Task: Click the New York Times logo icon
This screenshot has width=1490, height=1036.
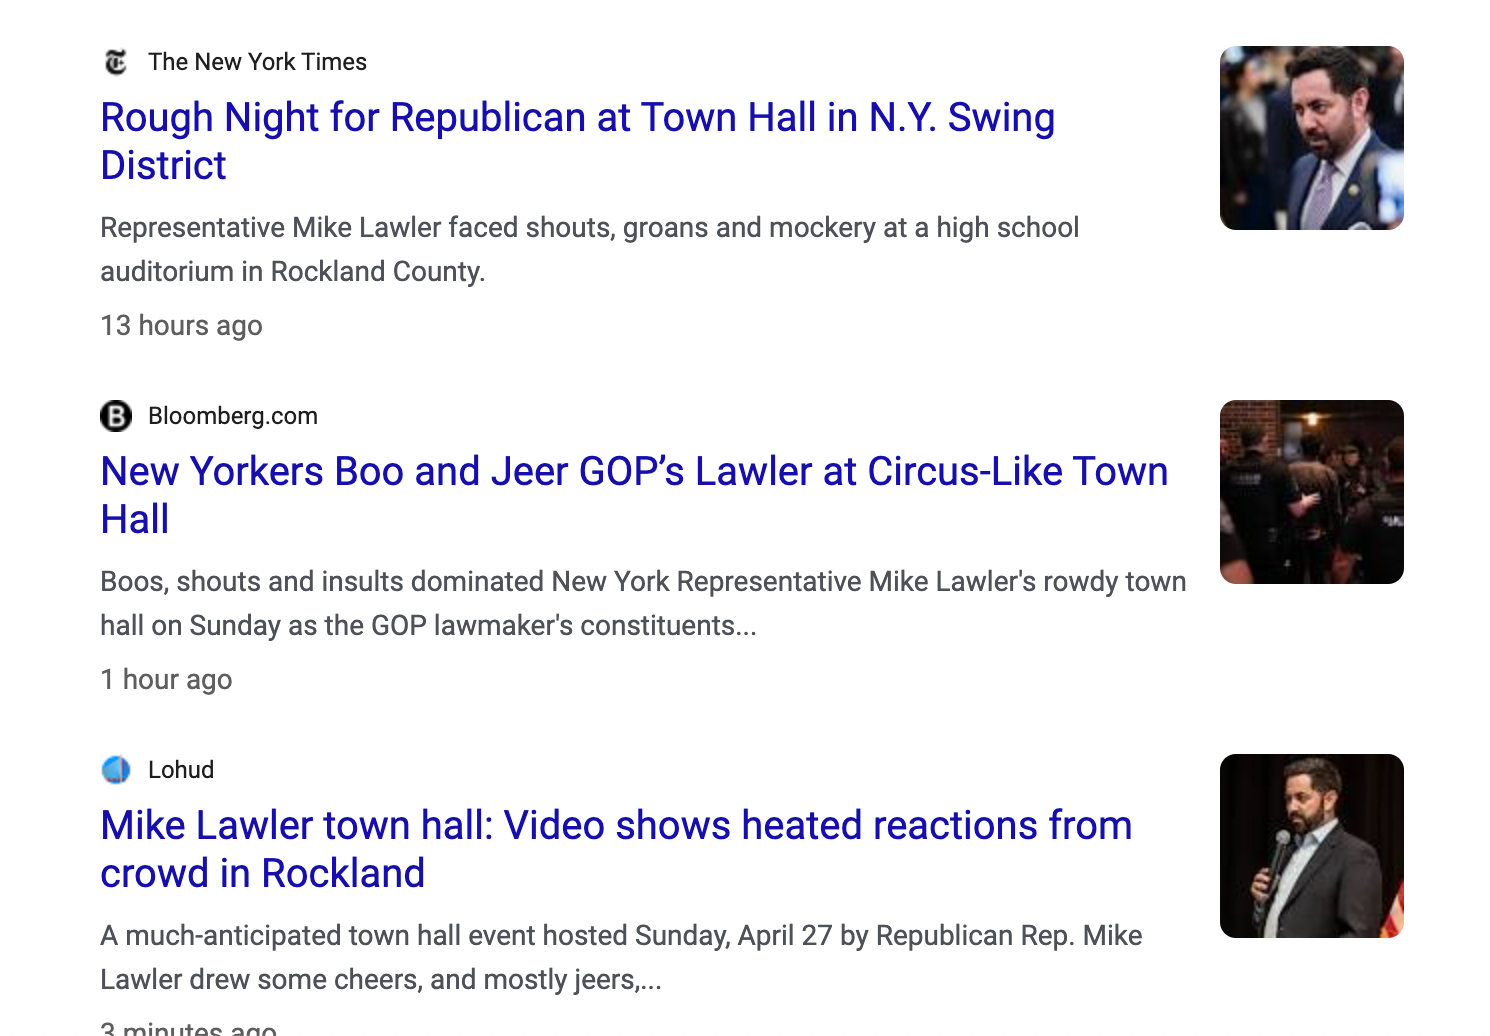Action: click(x=116, y=62)
